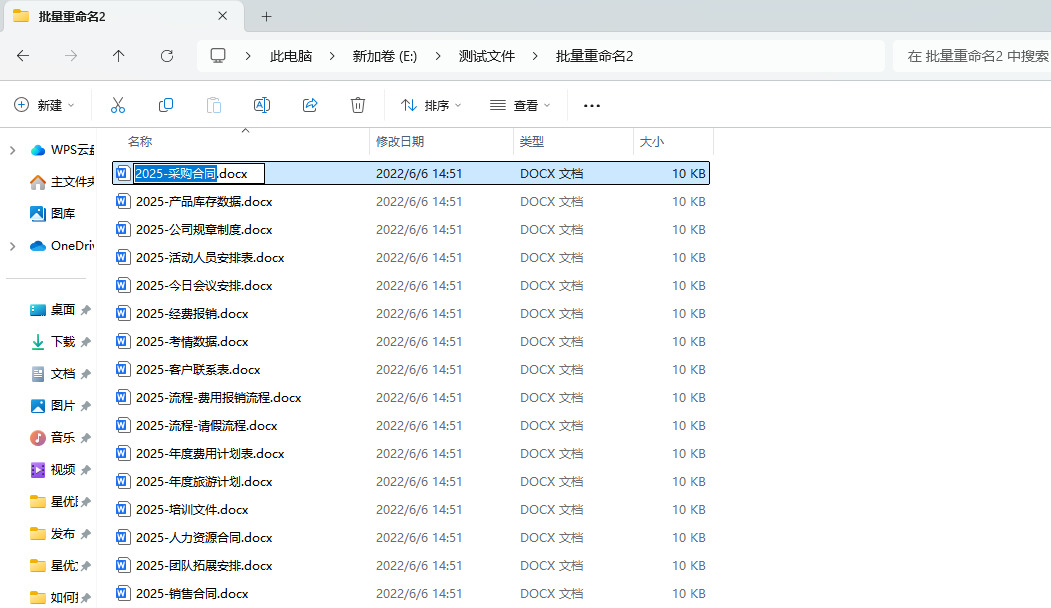The image size is (1051, 608).
Task: Click 此电脑 breadcrumb
Action: [291, 56]
